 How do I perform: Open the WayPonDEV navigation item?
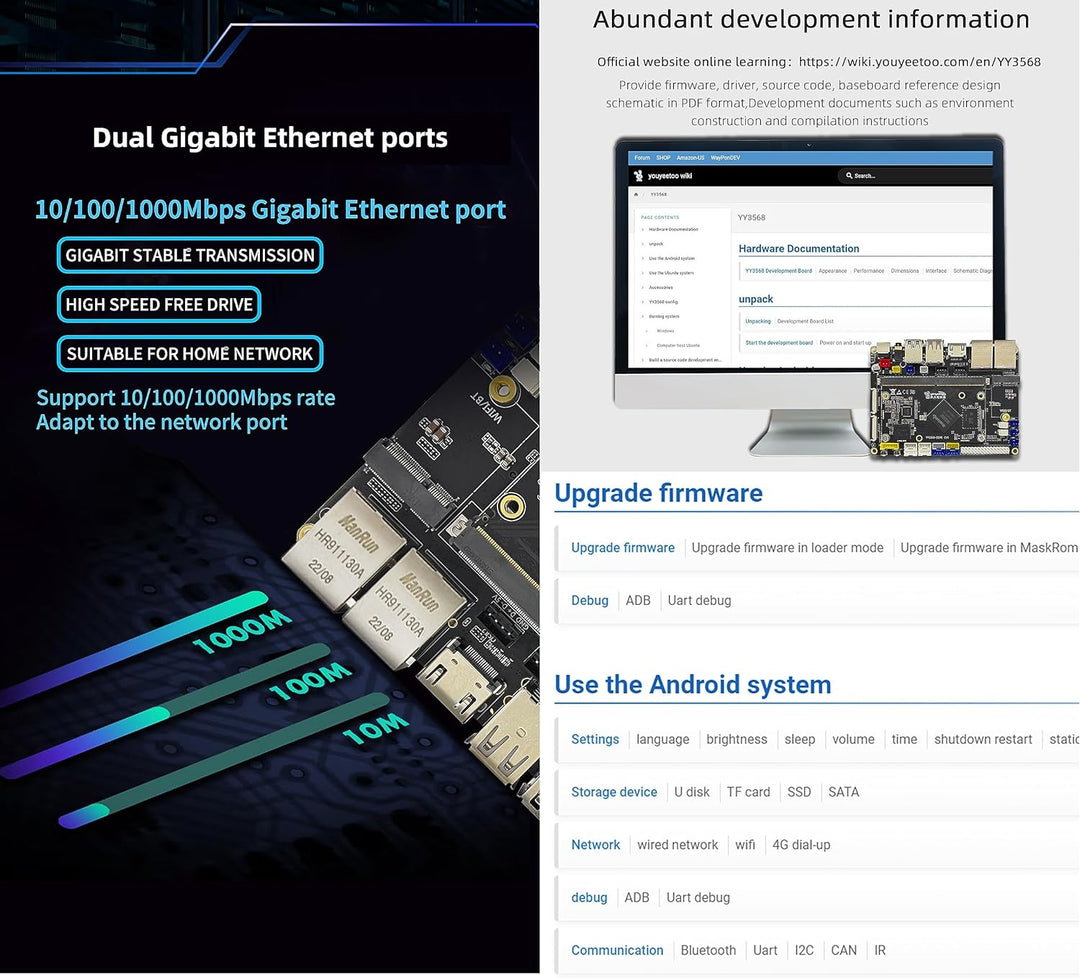pyautogui.click(x=726, y=157)
